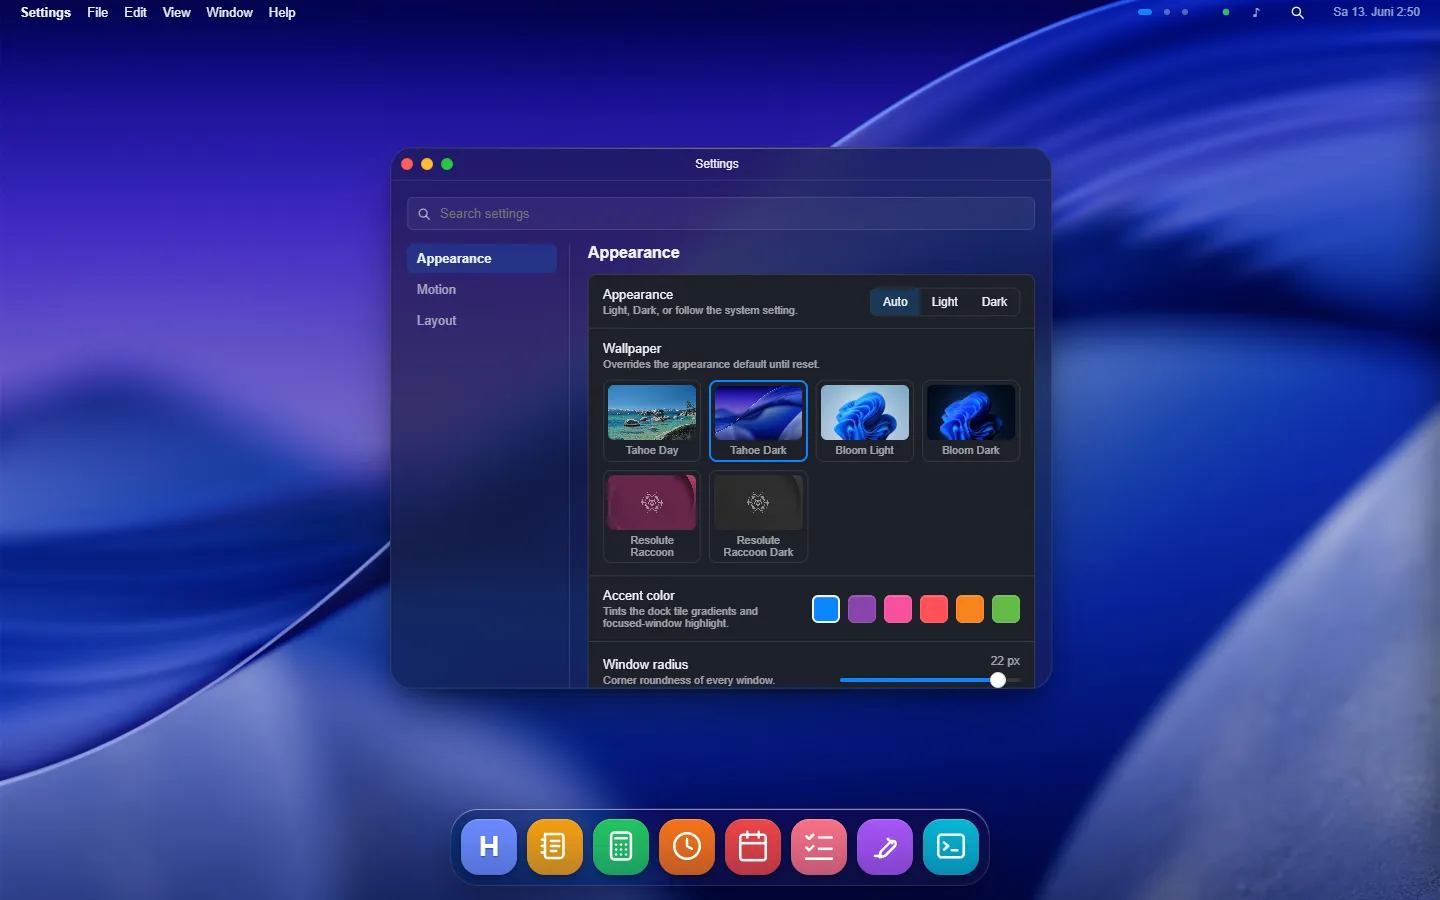Choose the Tahoe Day wallpaper
Viewport: 1440px width, 900px height.
[x=652, y=421]
